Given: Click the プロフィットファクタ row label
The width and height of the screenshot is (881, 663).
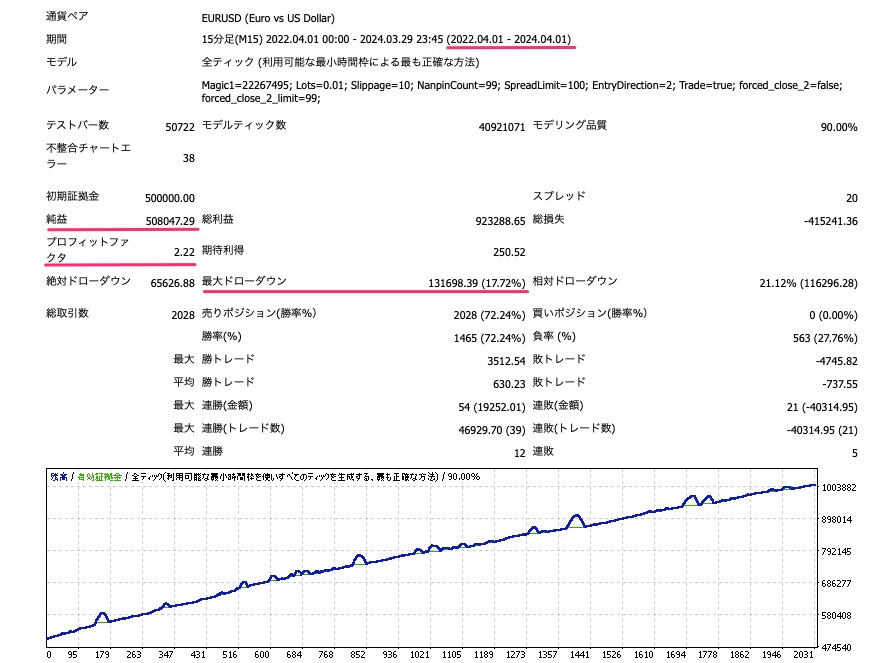Looking at the screenshot, I should click(87, 249).
